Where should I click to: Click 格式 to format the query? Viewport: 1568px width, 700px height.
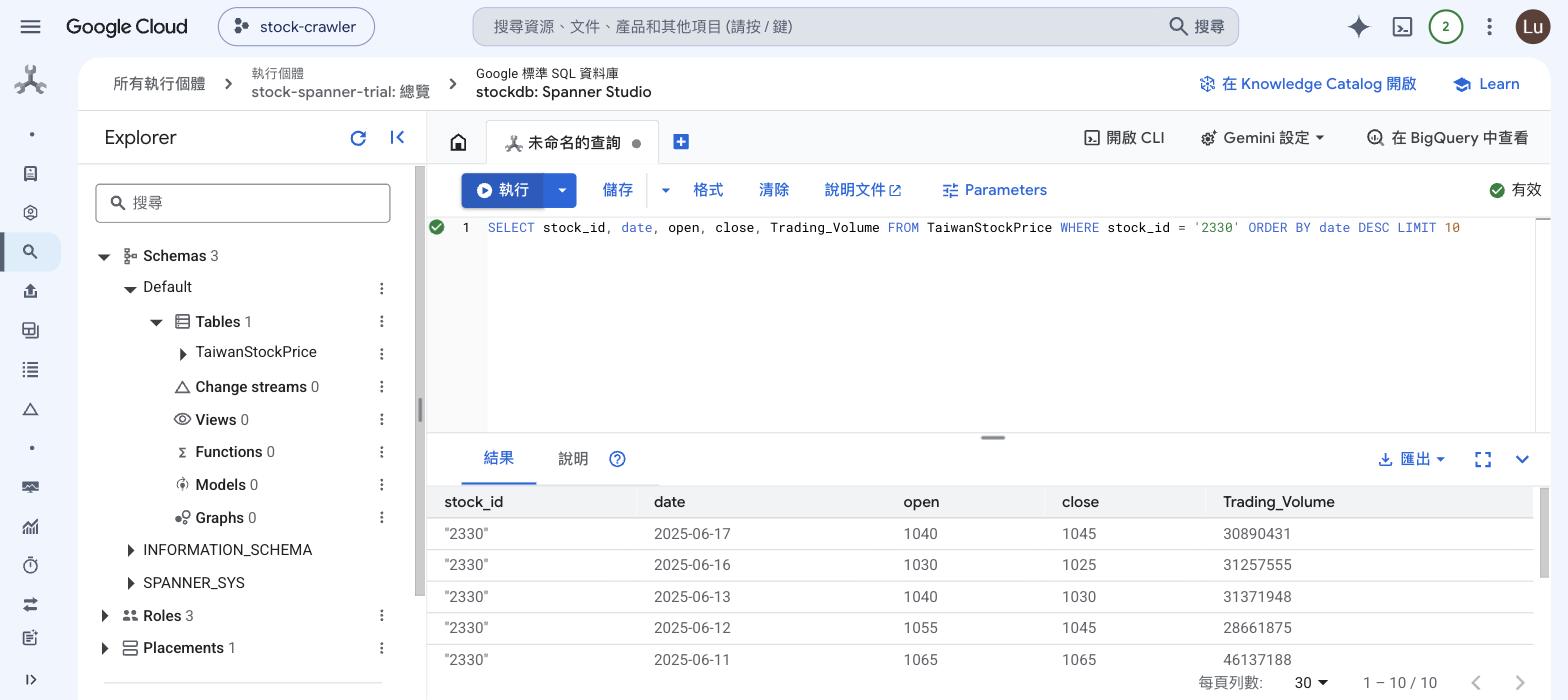pos(708,190)
